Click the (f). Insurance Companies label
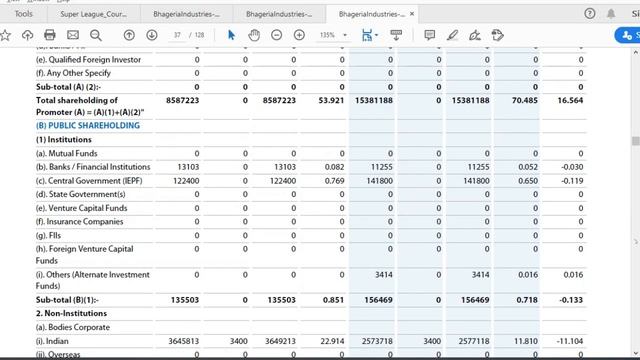This screenshot has height=360, width=640. pyautogui.click(x=80, y=222)
